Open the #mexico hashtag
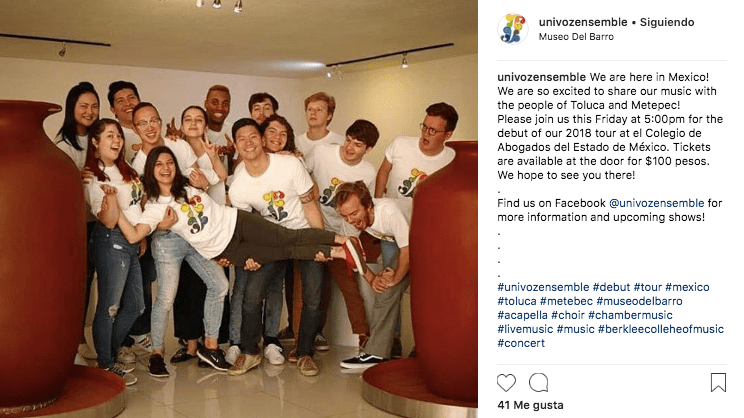The width and height of the screenshot is (744, 418). pos(687,287)
